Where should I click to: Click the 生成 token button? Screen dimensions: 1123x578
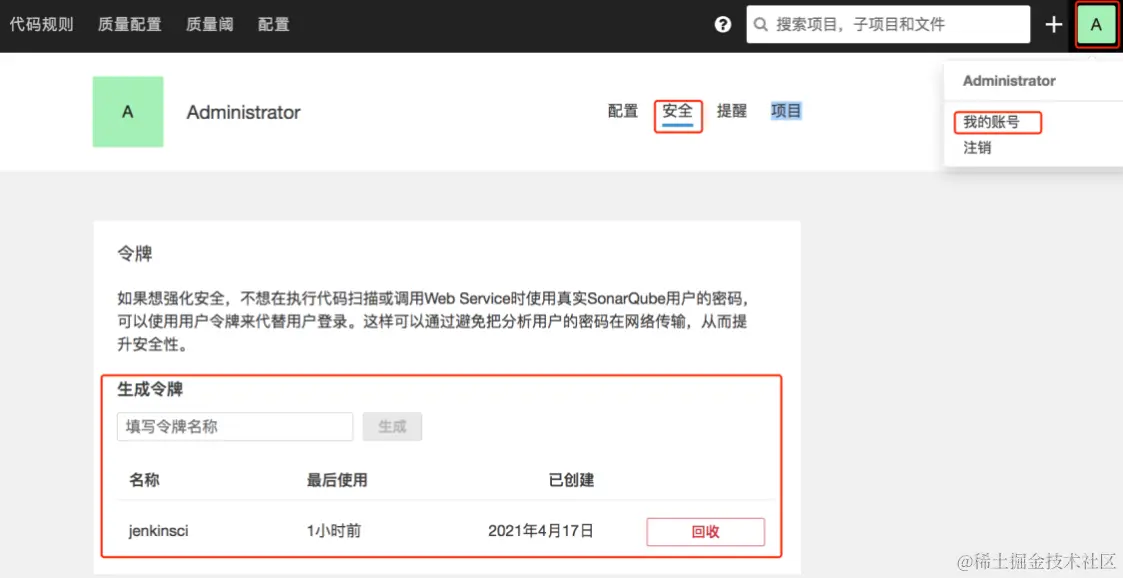tap(392, 427)
